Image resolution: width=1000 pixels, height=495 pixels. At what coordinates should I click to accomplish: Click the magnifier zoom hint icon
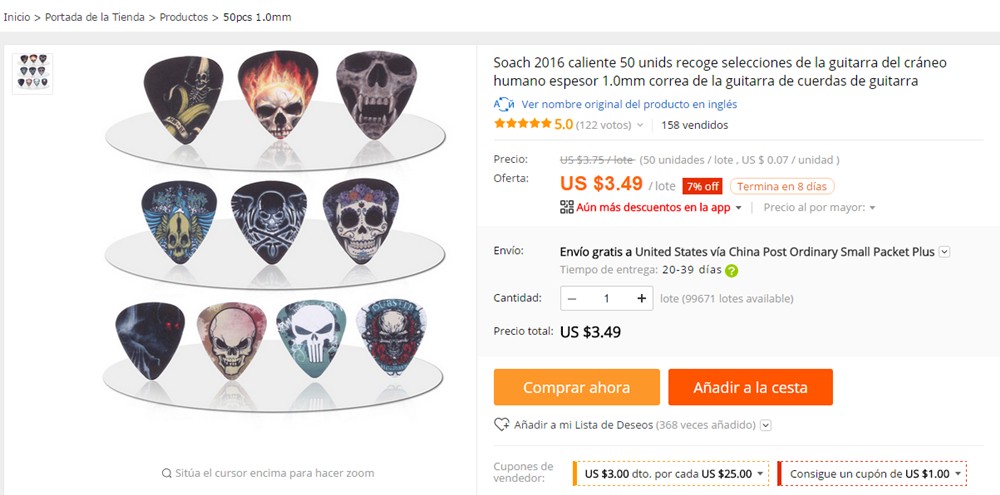coord(166,473)
